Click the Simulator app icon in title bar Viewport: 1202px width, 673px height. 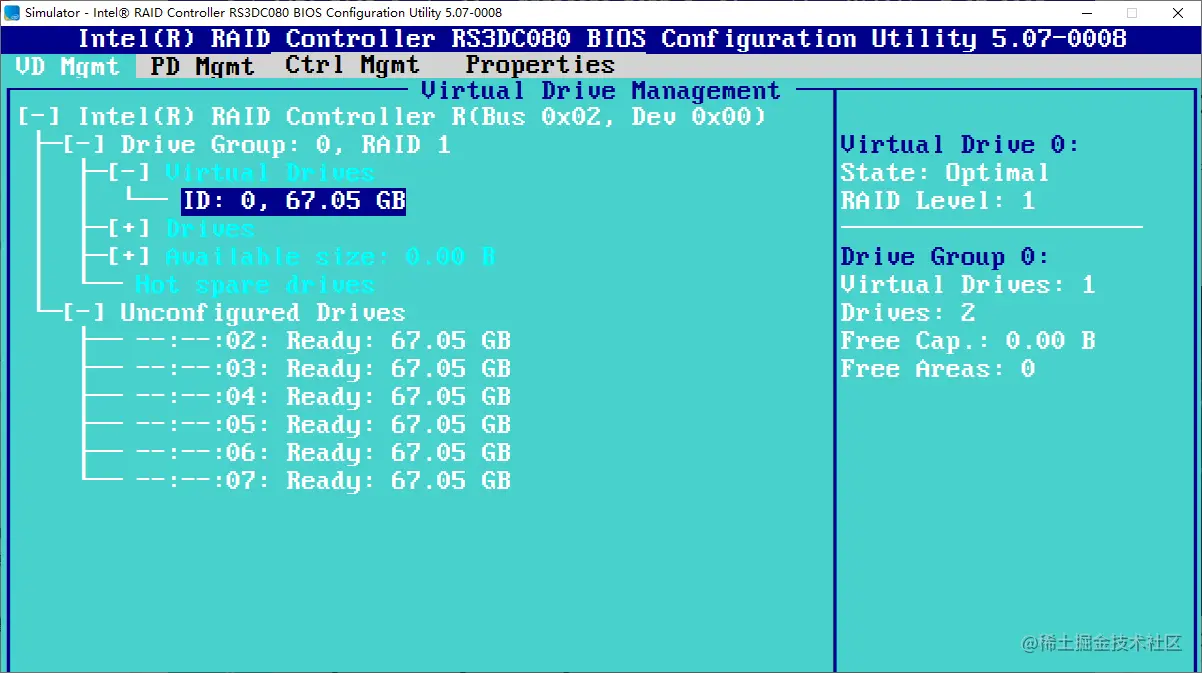[12, 13]
